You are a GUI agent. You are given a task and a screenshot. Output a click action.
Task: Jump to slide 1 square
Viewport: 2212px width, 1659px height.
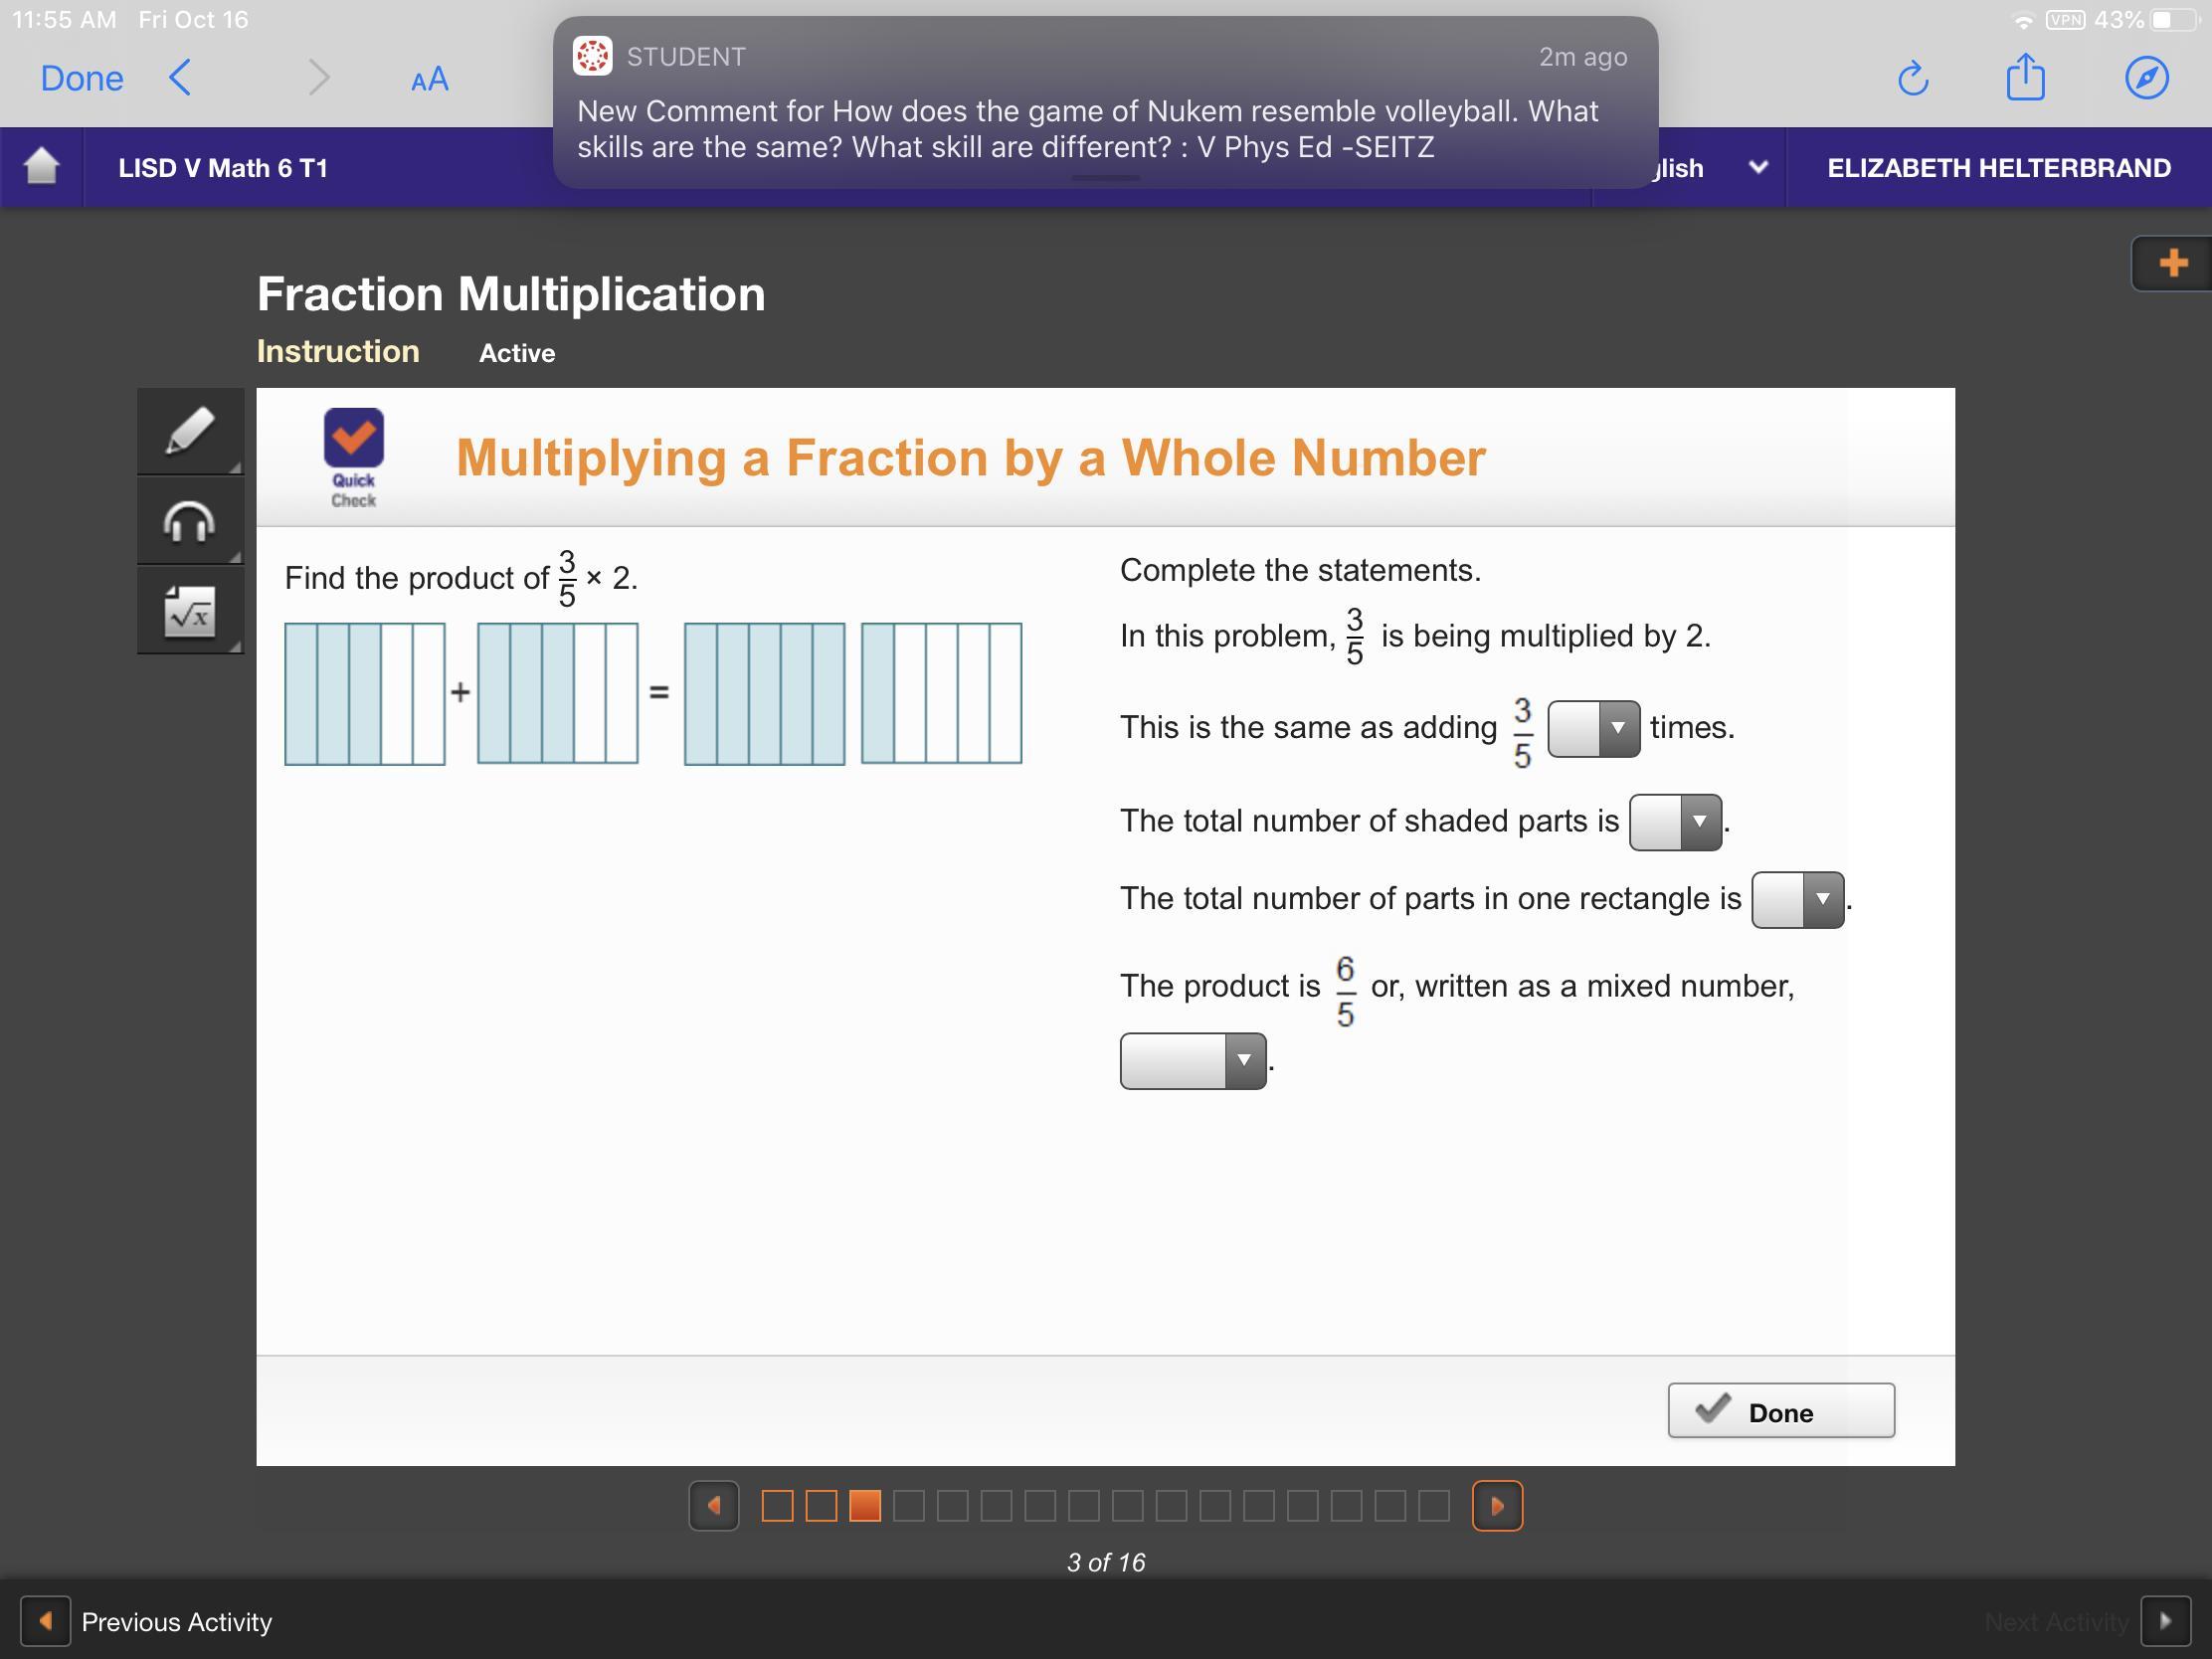click(x=777, y=1506)
